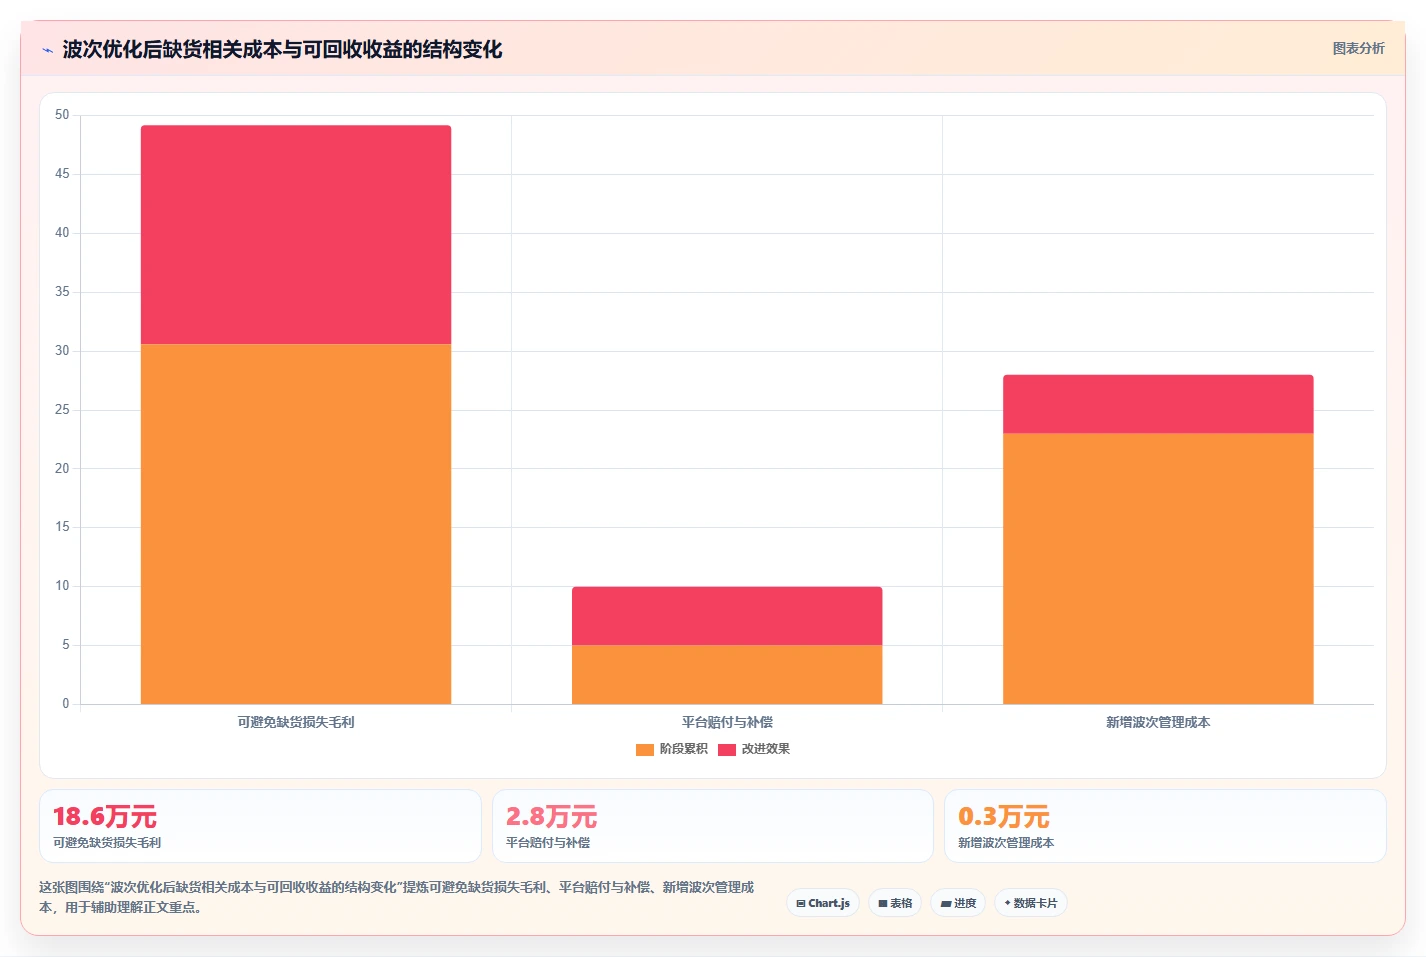Click the Chart.js tag chip

click(x=823, y=903)
